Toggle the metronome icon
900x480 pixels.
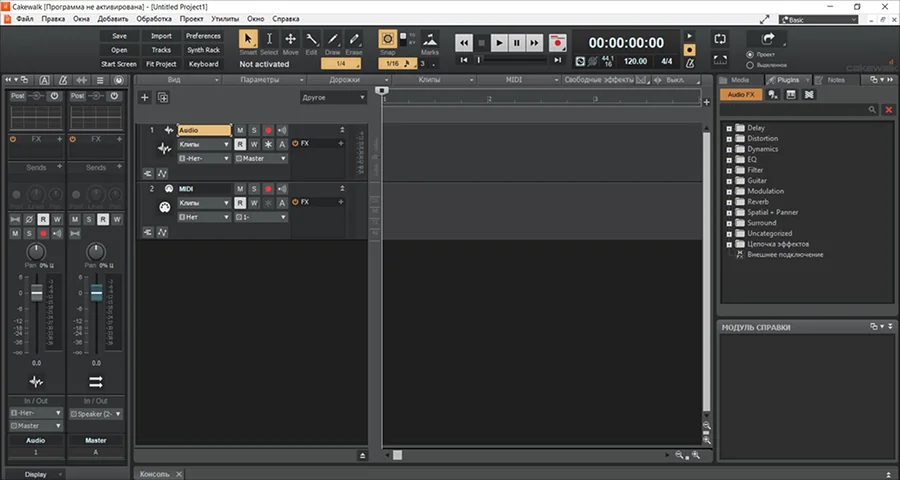(x=690, y=63)
